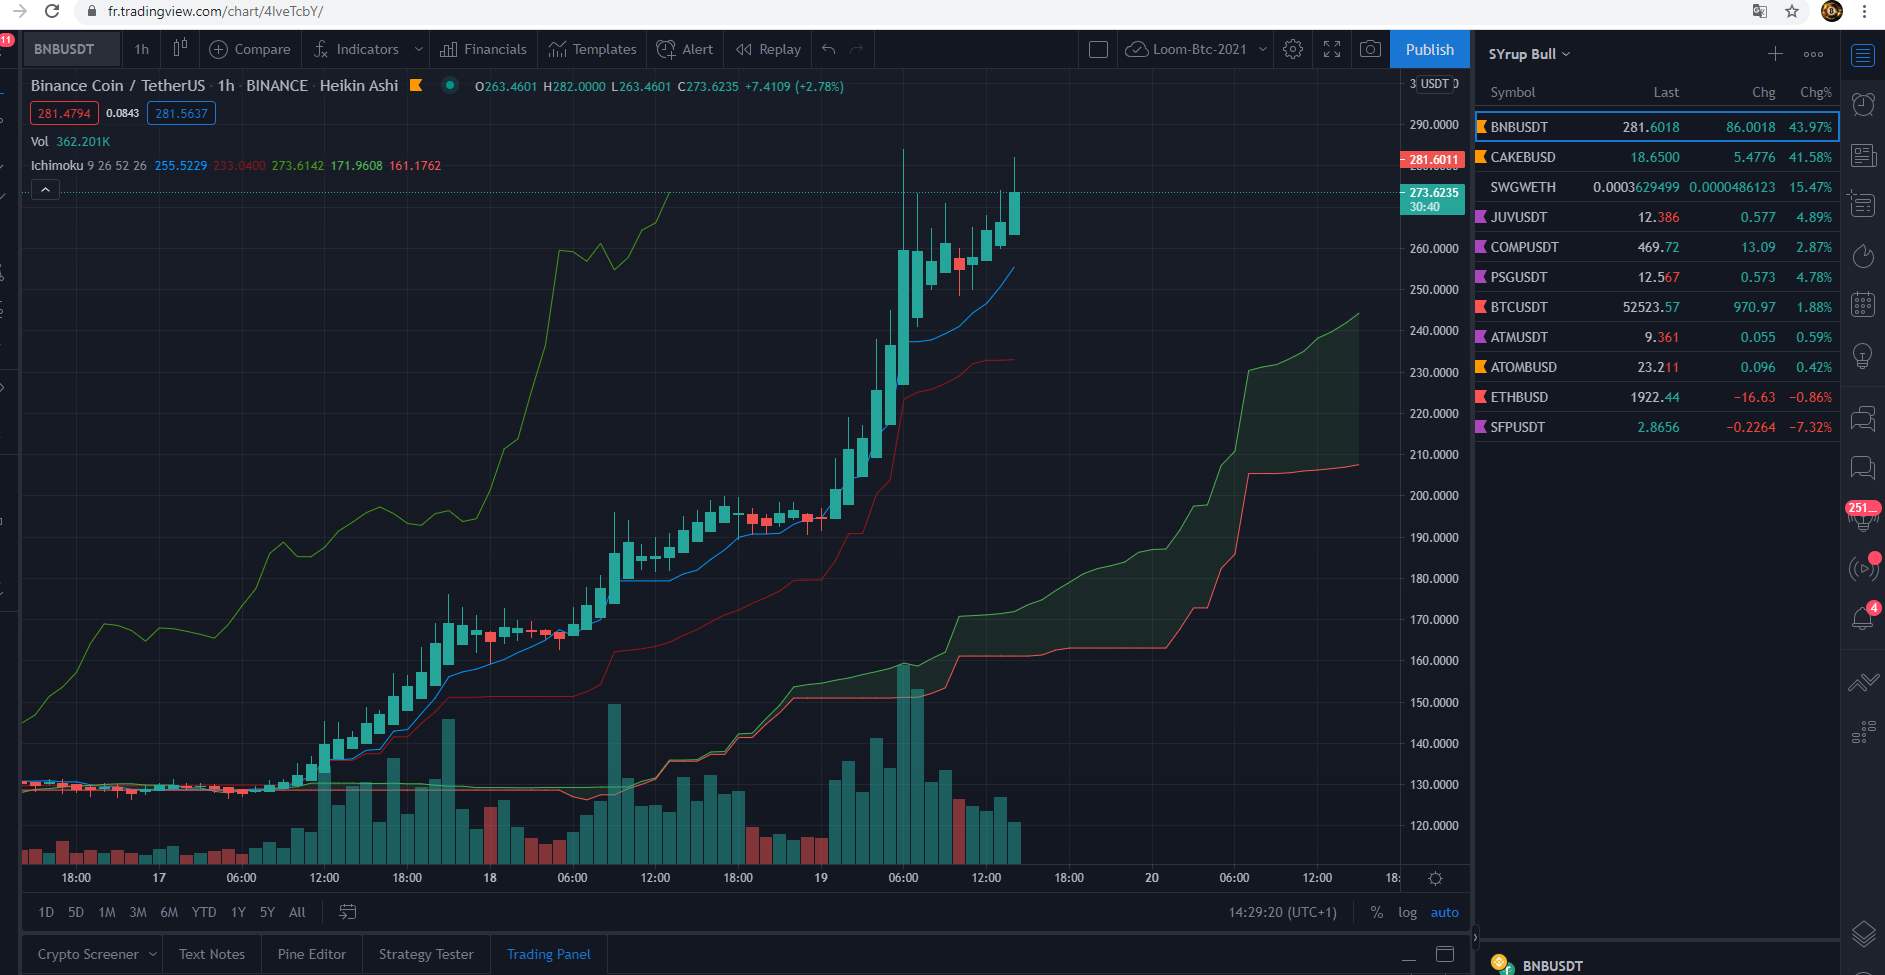The width and height of the screenshot is (1885, 975).
Task: Open watchlist more options dots
Action: 1813,54
